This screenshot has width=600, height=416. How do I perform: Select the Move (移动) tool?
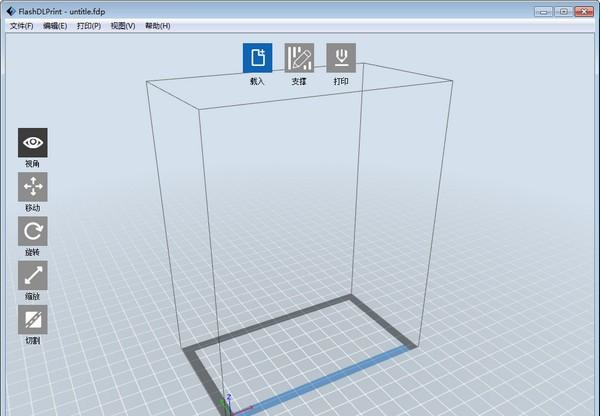pos(33,187)
